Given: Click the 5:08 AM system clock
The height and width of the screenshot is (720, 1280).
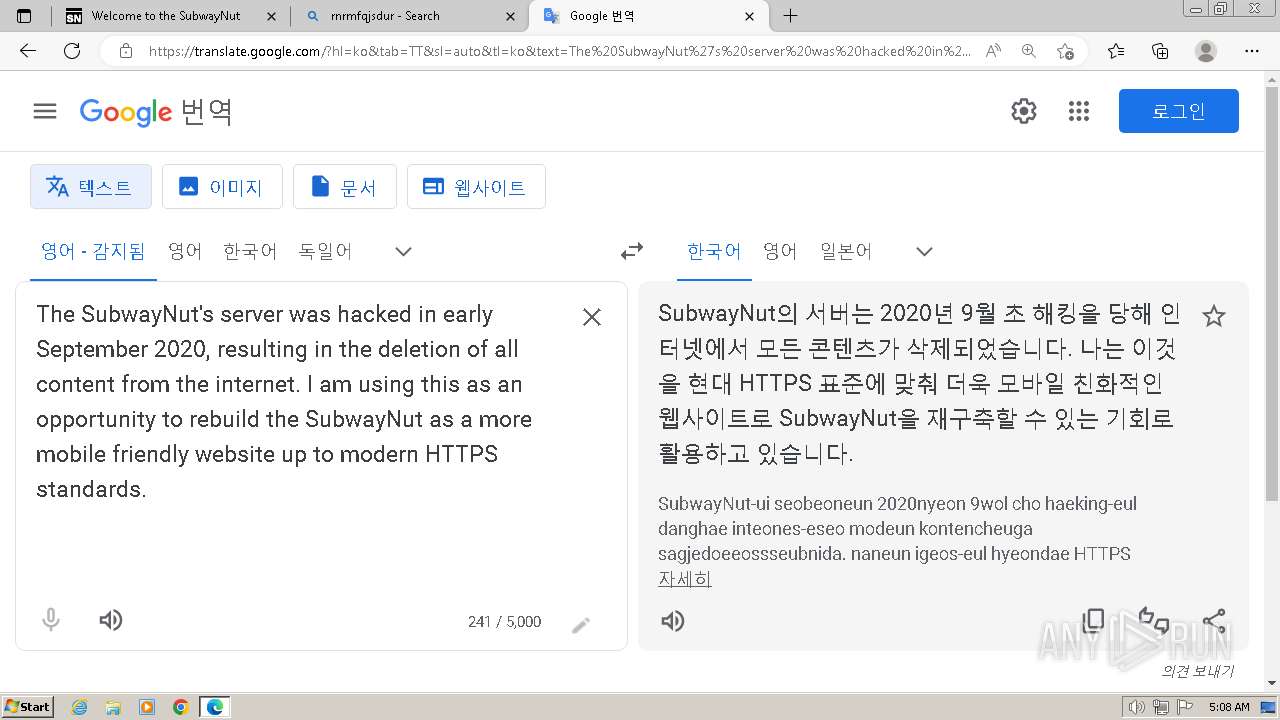Looking at the screenshot, I should point(1229,707).
